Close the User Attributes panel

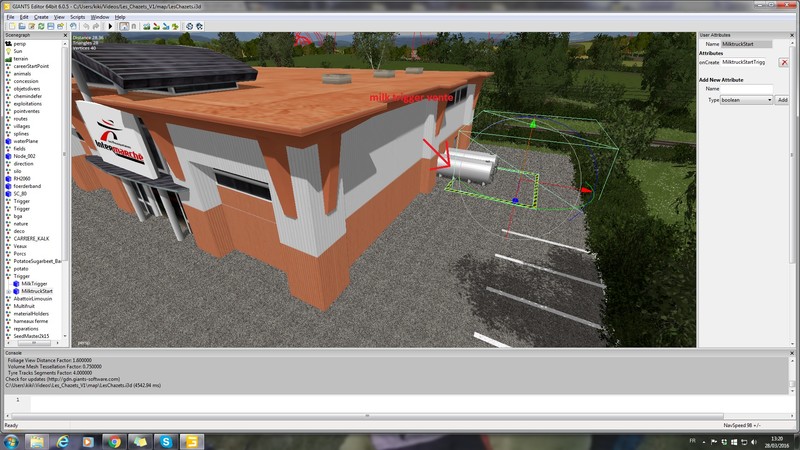(x=794, y=36)
